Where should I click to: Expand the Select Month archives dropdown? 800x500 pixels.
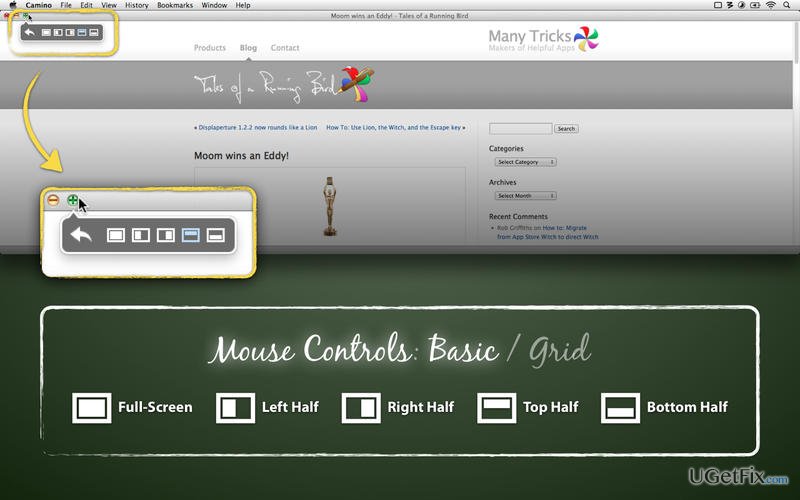pos(526,195)
